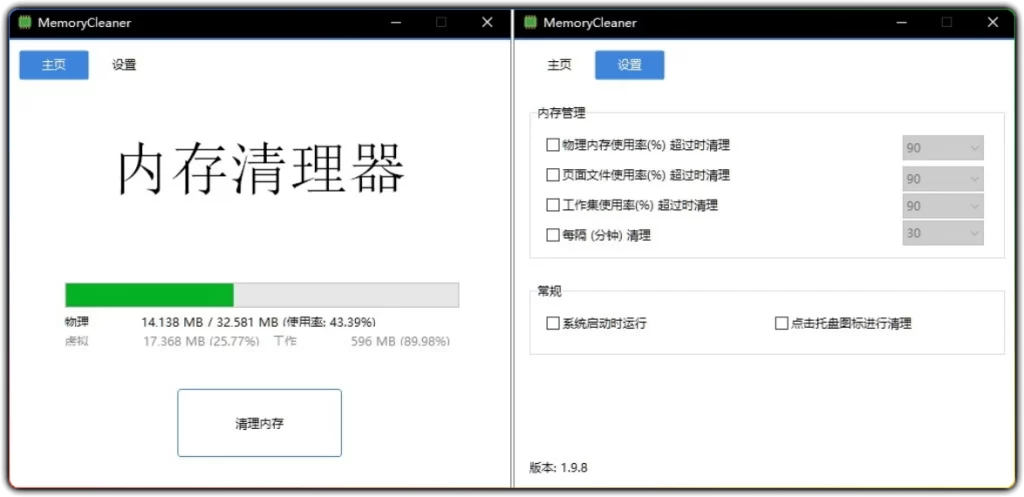This screenshot has height=497, width=1024.
Task: Click the 版本: 1.9.8 version text
Action: [558, 468]
